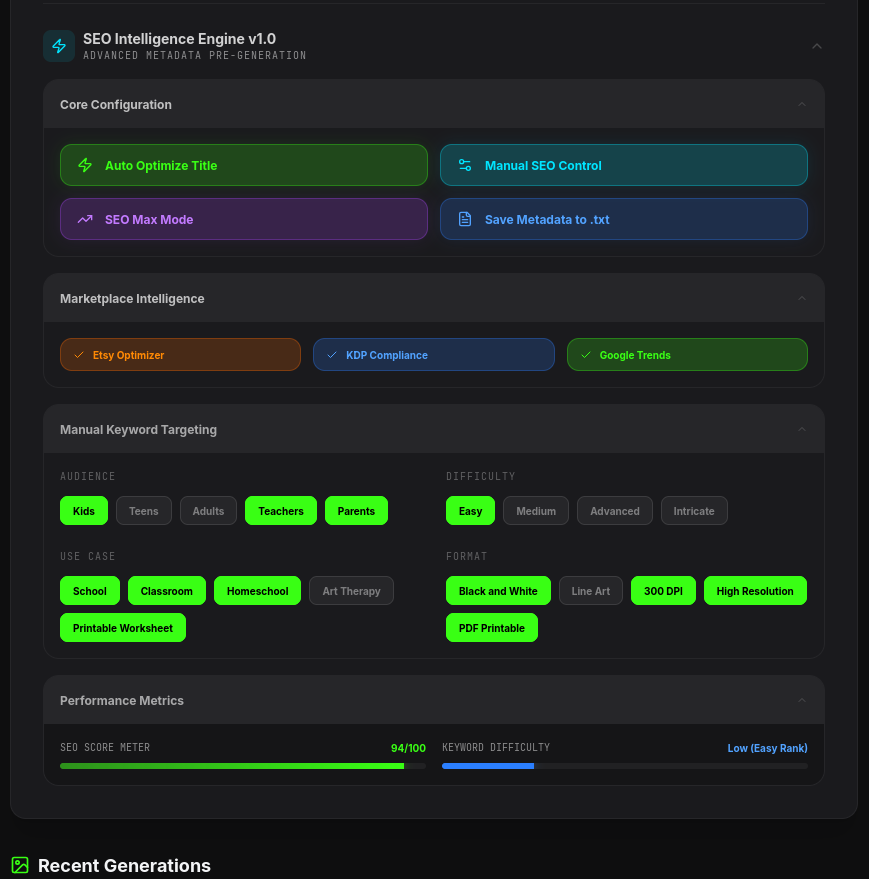Deselect the Black and White format tag

click(x=498, y=591)
